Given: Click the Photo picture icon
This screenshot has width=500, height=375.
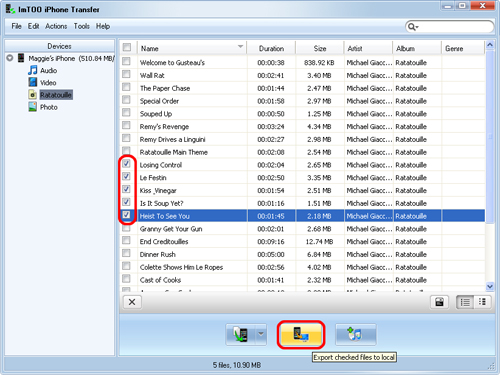Looking at the screenshot, I should 33,107.
